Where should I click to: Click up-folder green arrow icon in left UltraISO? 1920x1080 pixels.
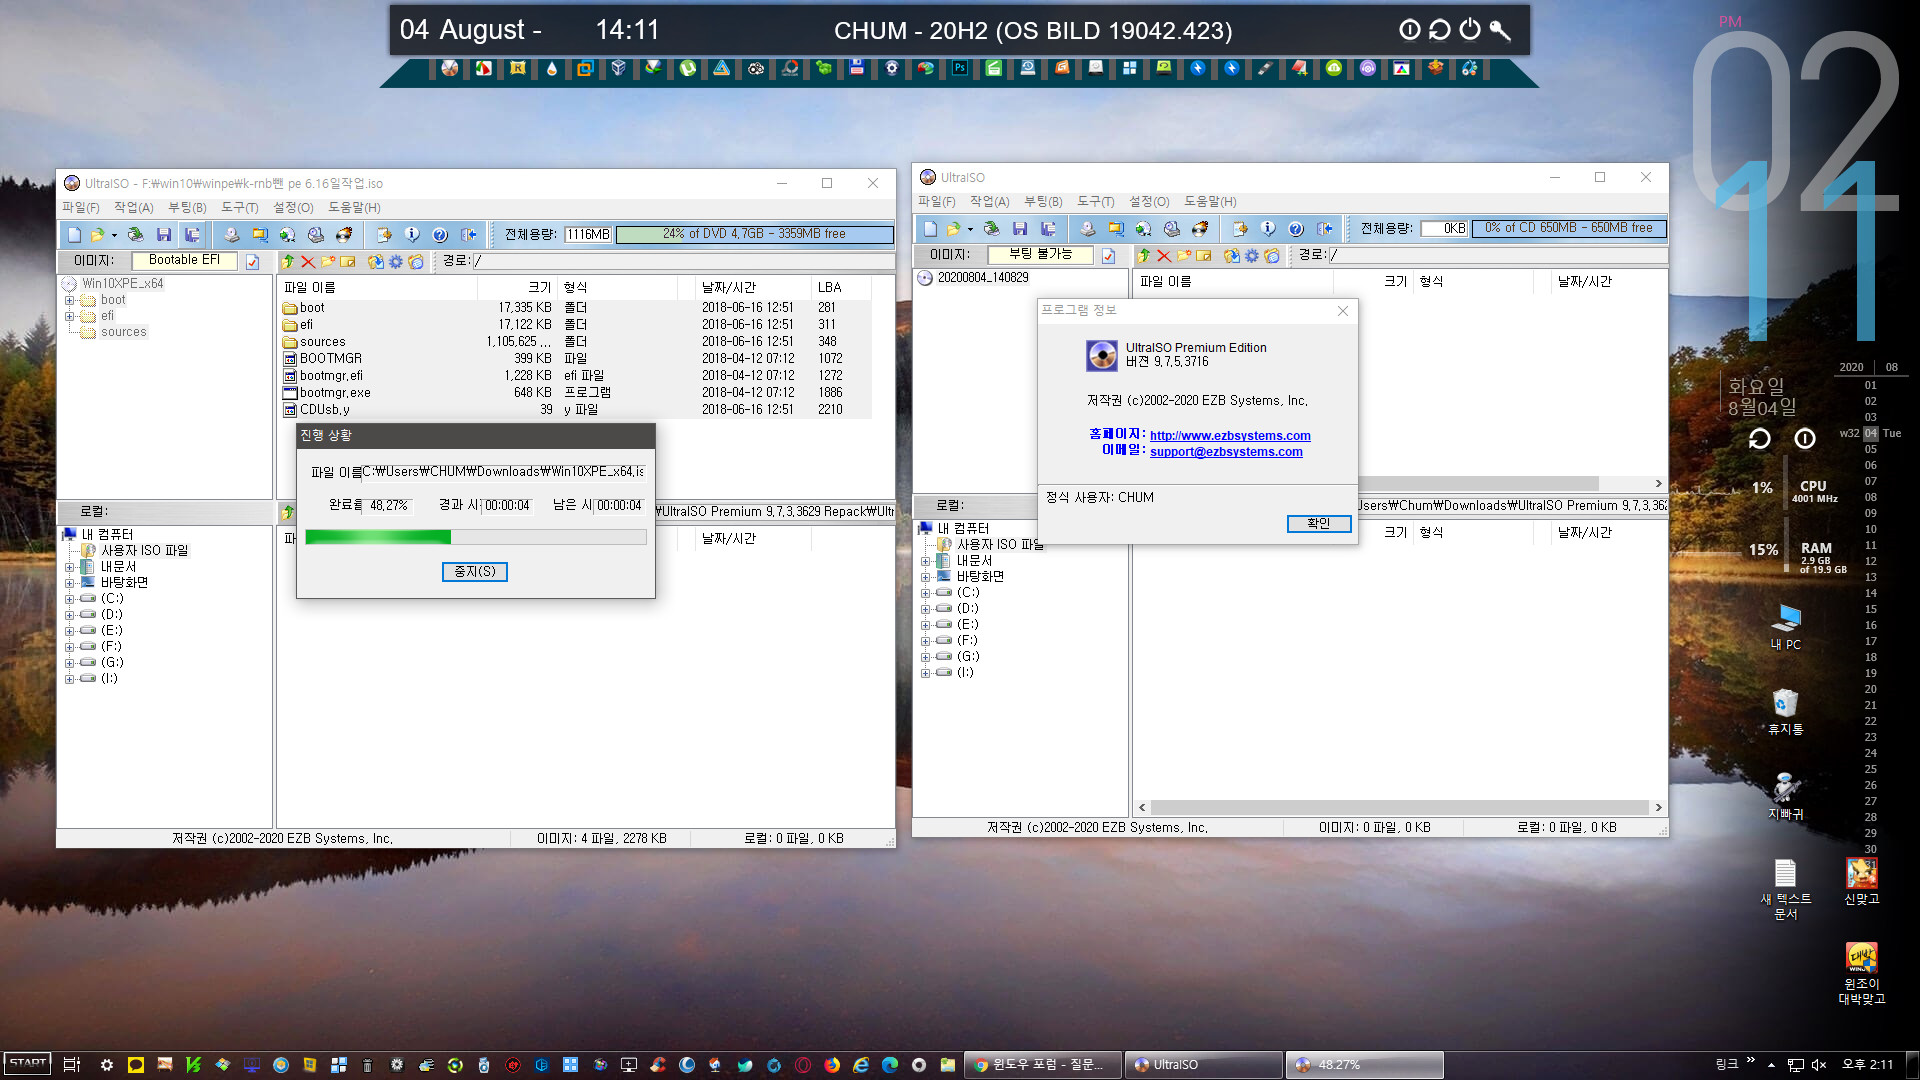tap(288, 262)
